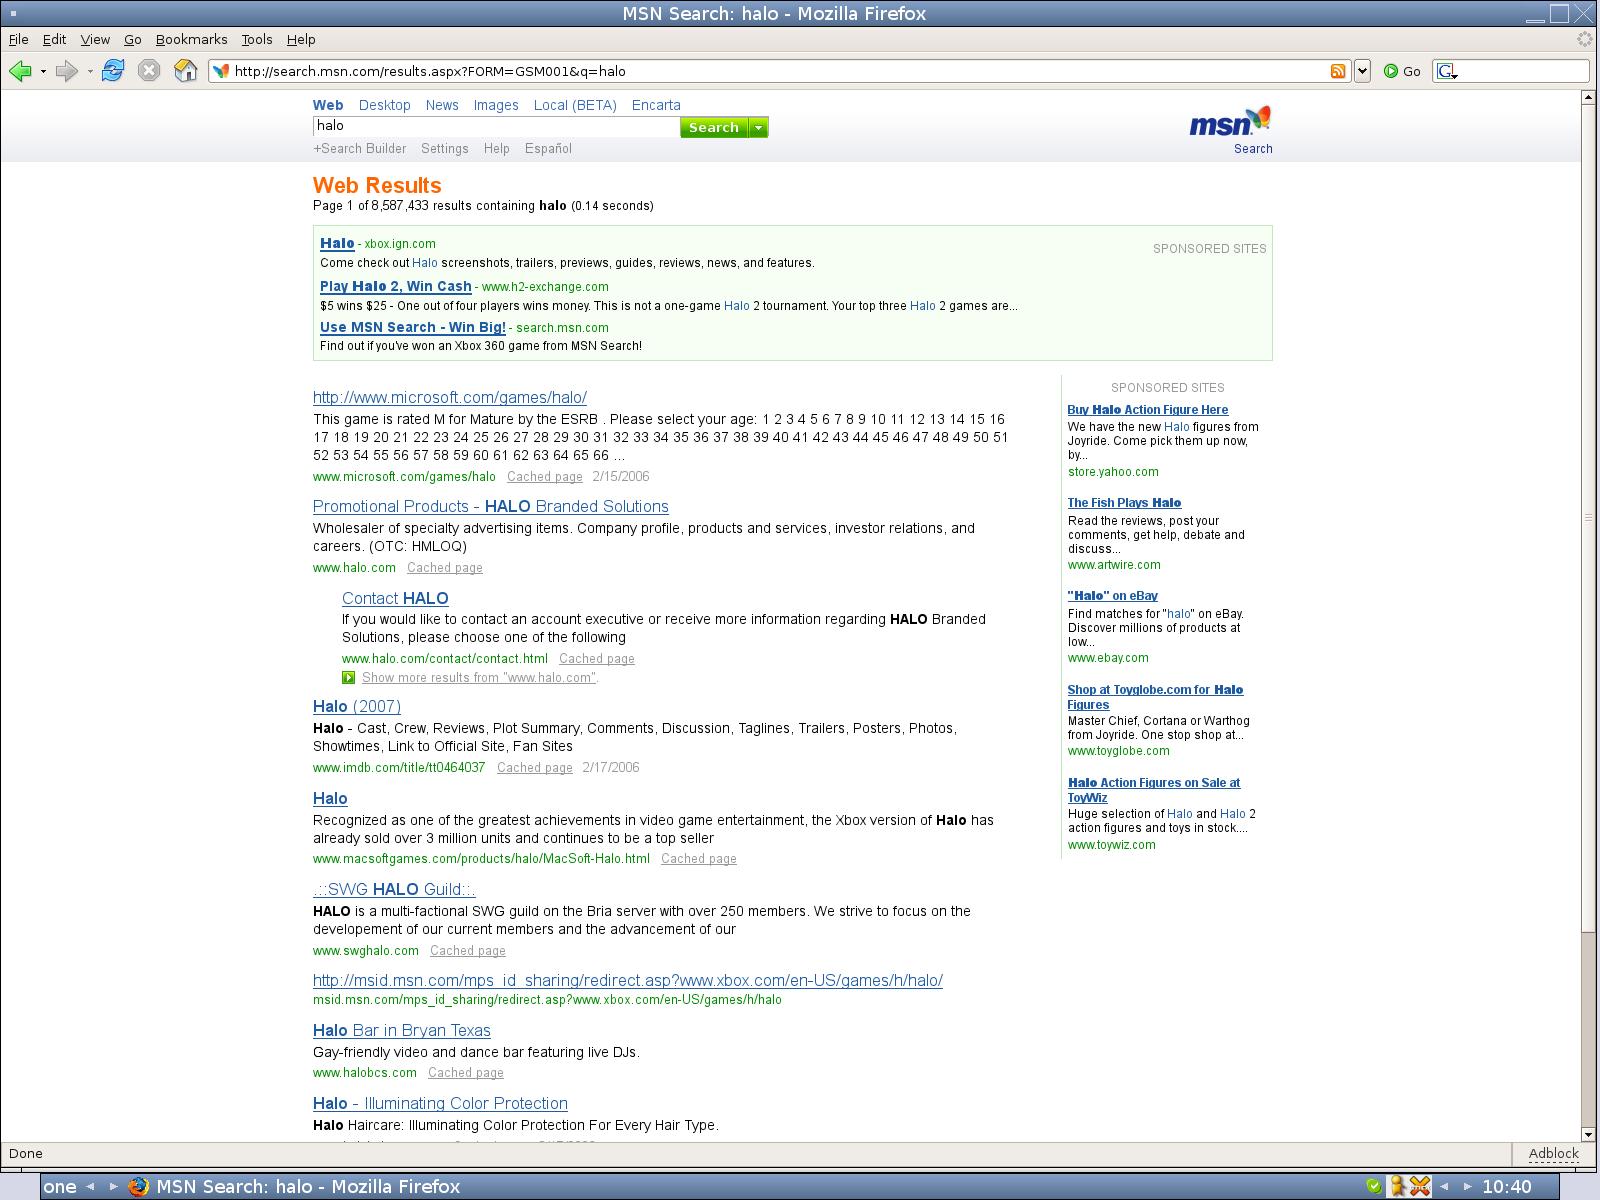Click the RSS feed icon in address bar
The image size is (1600, 1200).
[1338, 71]
